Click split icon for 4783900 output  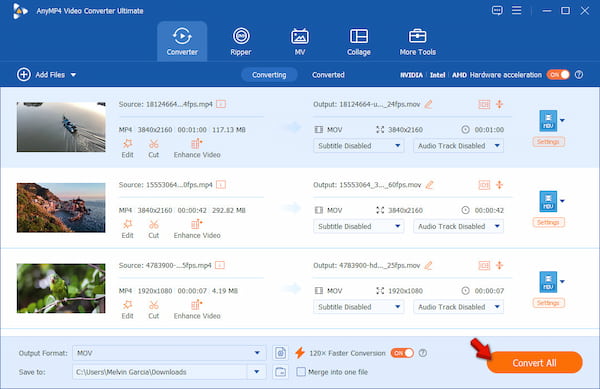point(499,265)
